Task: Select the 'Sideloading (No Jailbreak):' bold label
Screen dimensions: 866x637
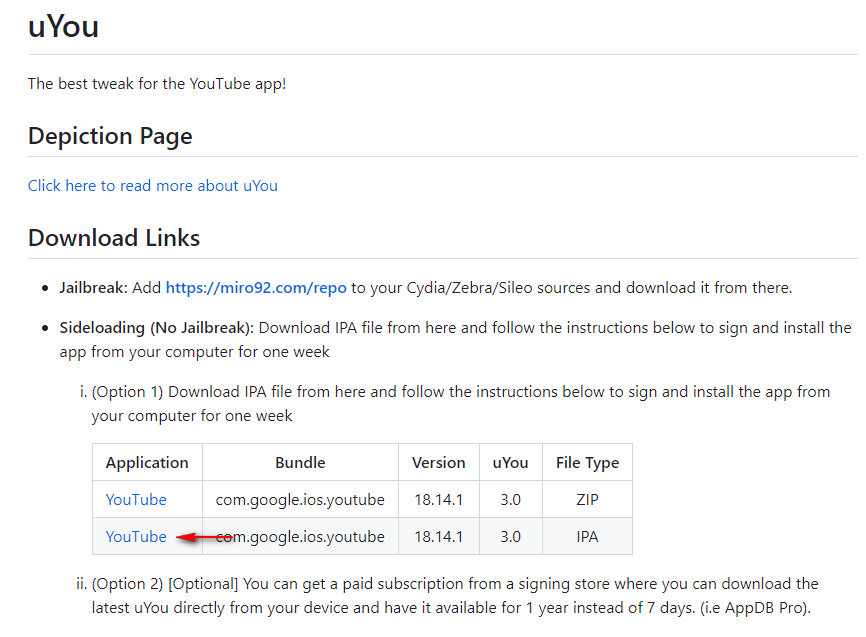Action: click(156, 328)
